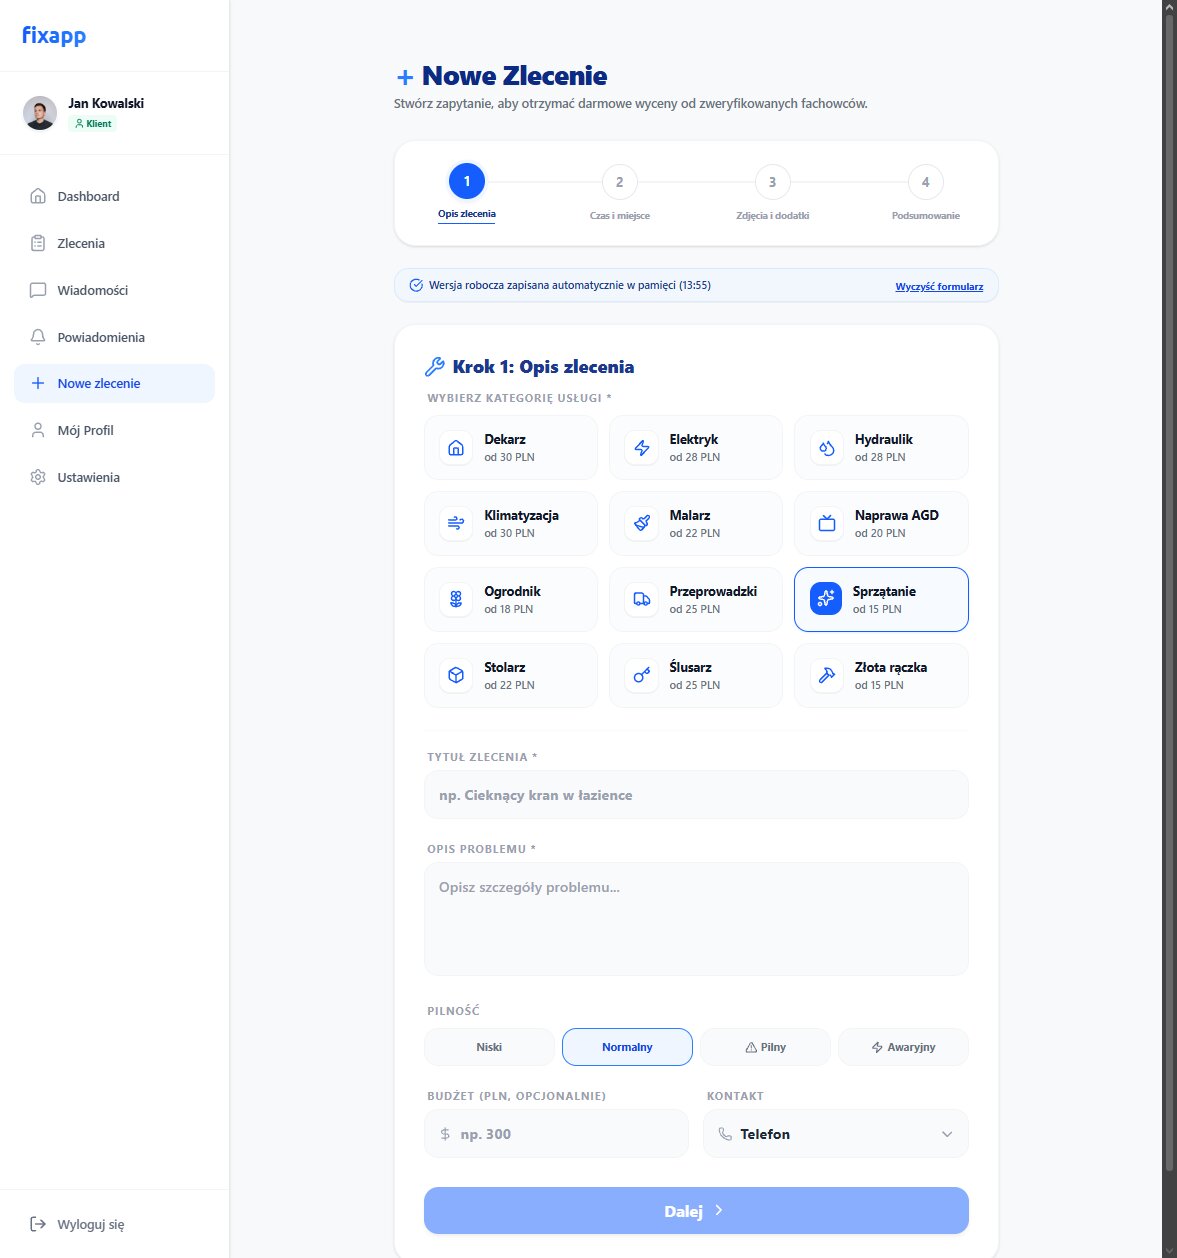The width and height of the screenshot is (1177, 1258).
Task: Click the Wyloguj się logout icon
Action: click(38, 1224)
